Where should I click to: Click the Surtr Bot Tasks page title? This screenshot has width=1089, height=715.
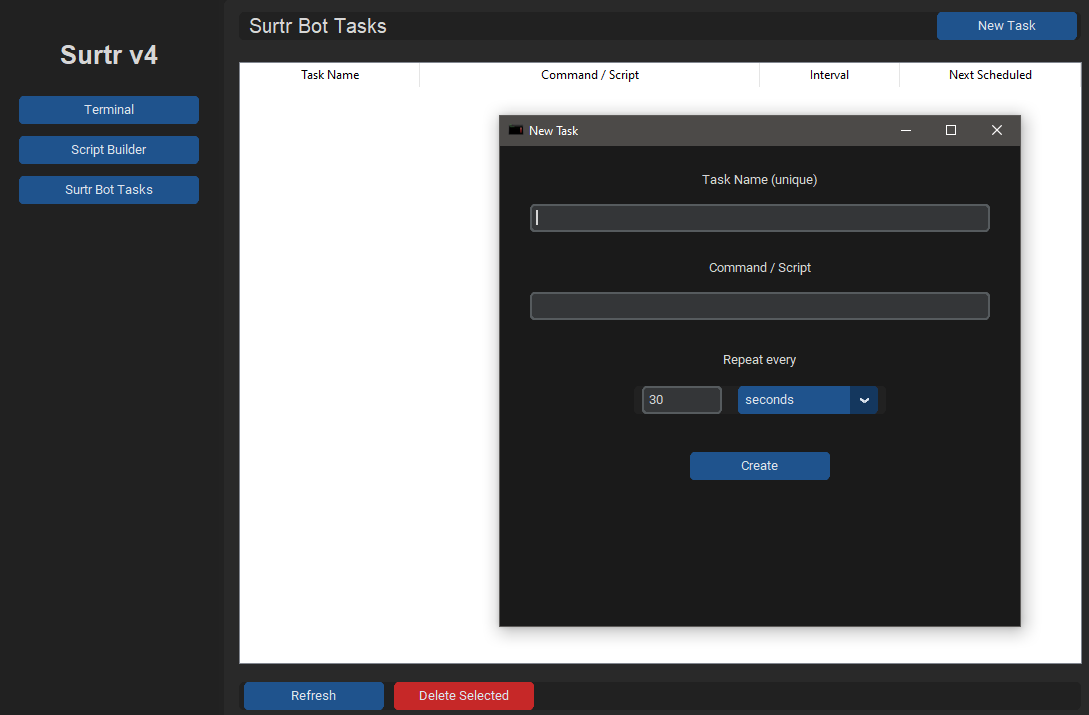(317, 26)
